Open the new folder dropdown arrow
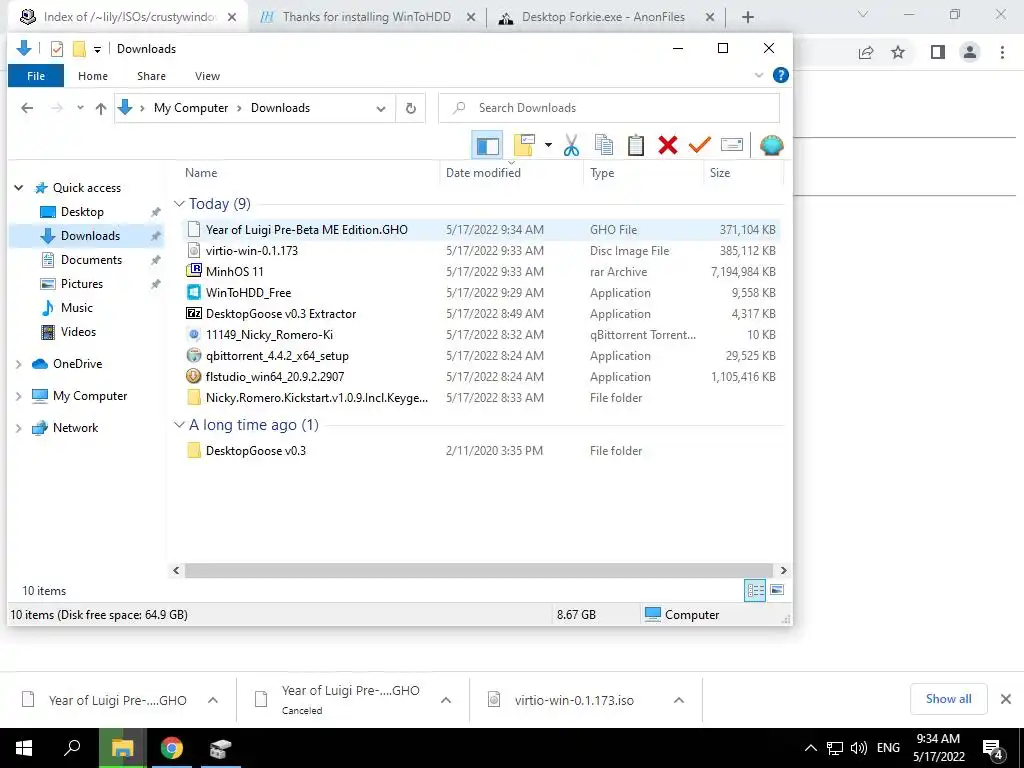The width and height of the screenshot is (1024, 768). pyautogui.click(x=549, y=145)
